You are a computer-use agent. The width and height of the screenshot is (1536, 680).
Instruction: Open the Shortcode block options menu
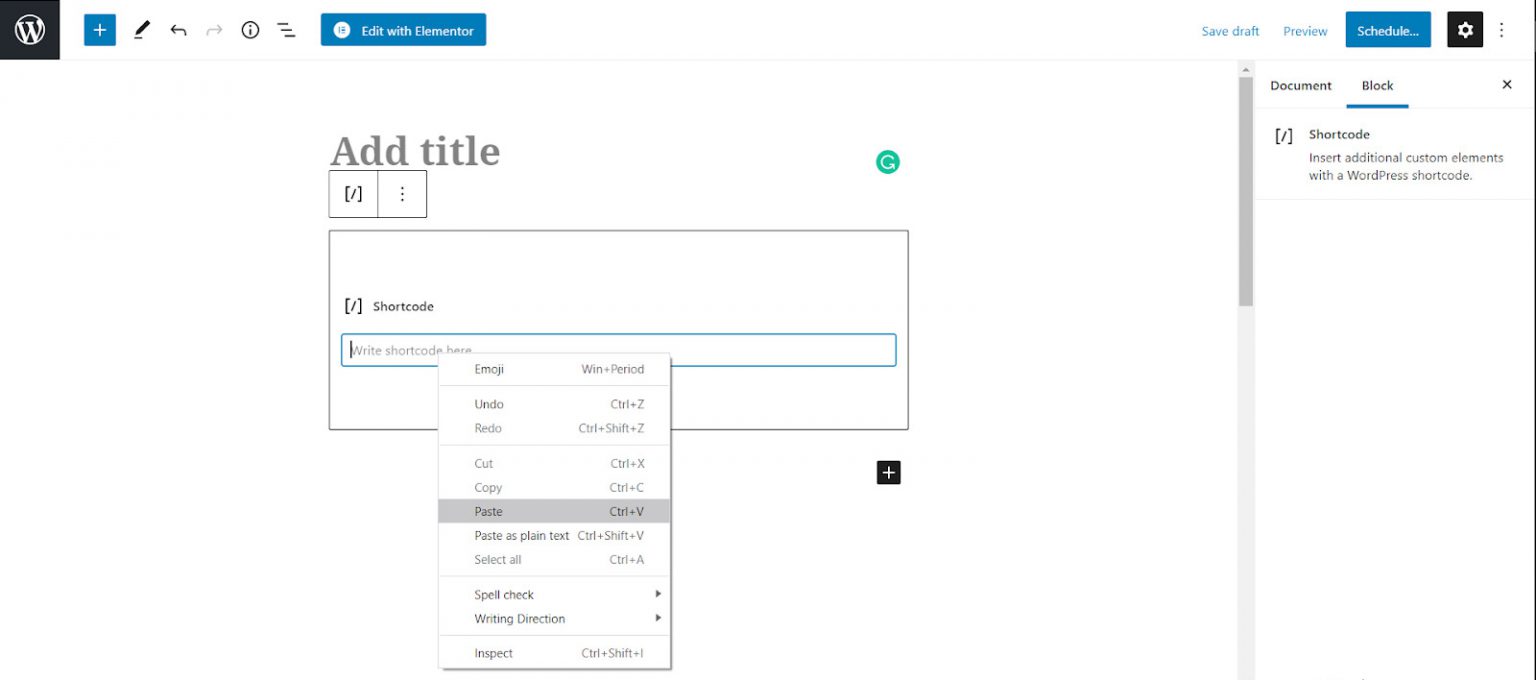click(402, 194)
